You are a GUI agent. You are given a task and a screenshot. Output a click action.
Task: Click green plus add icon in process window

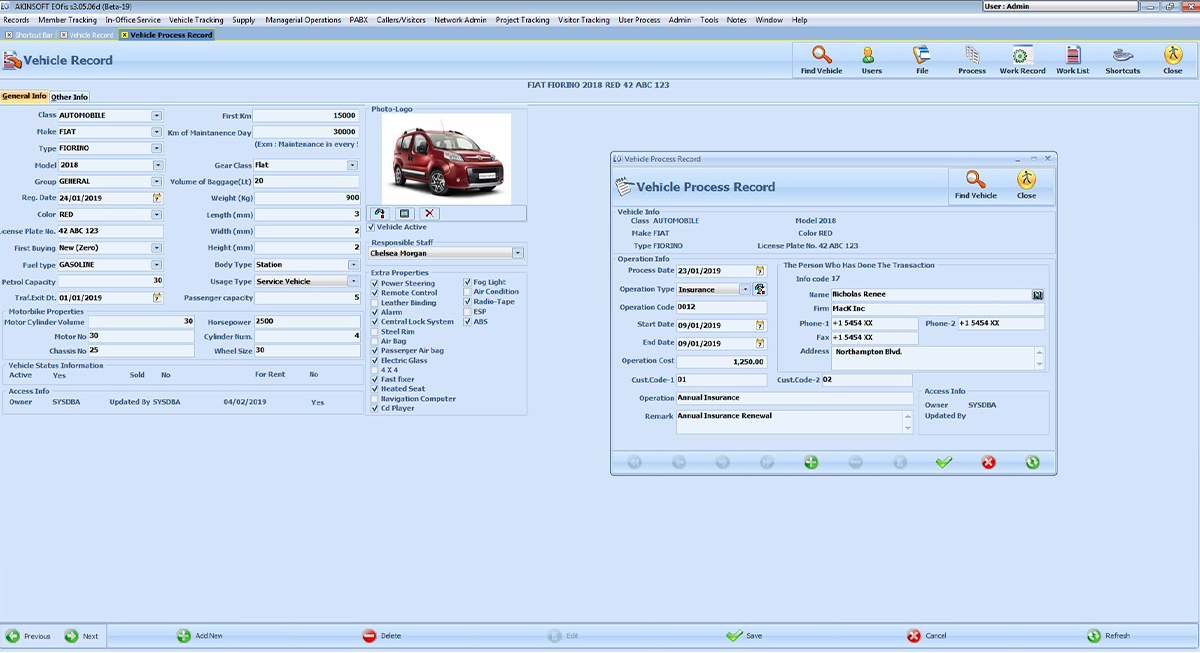(811, 462)
